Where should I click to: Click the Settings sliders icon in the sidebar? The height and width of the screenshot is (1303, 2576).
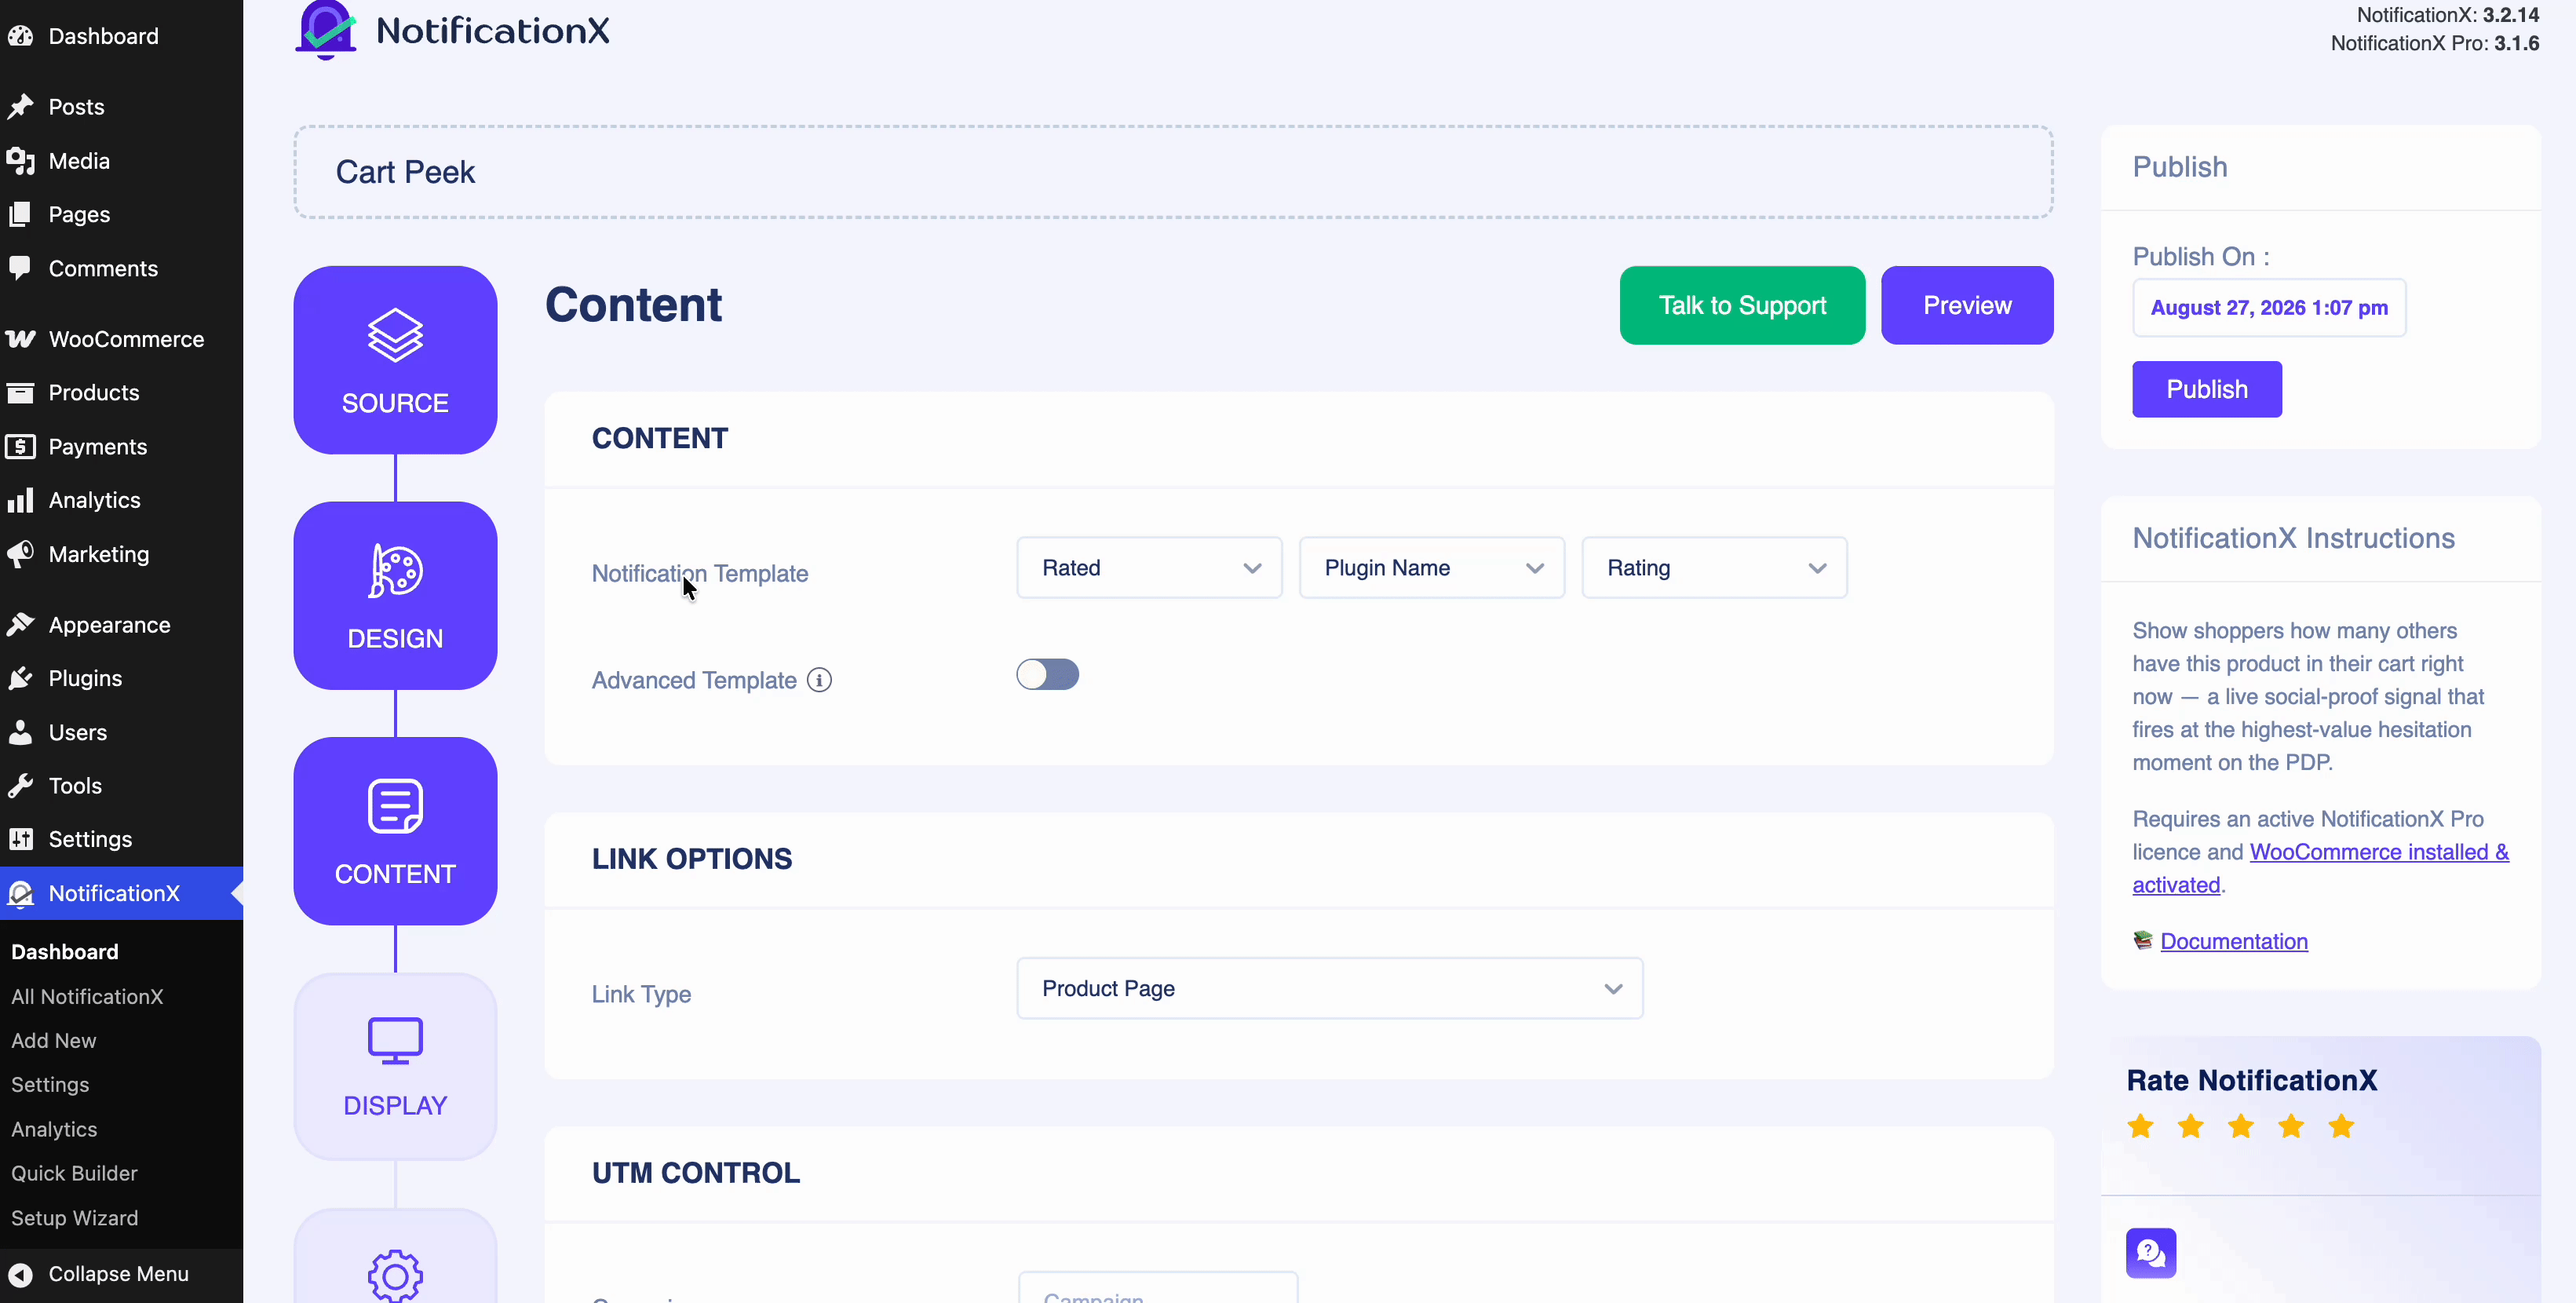pos(21,839)
